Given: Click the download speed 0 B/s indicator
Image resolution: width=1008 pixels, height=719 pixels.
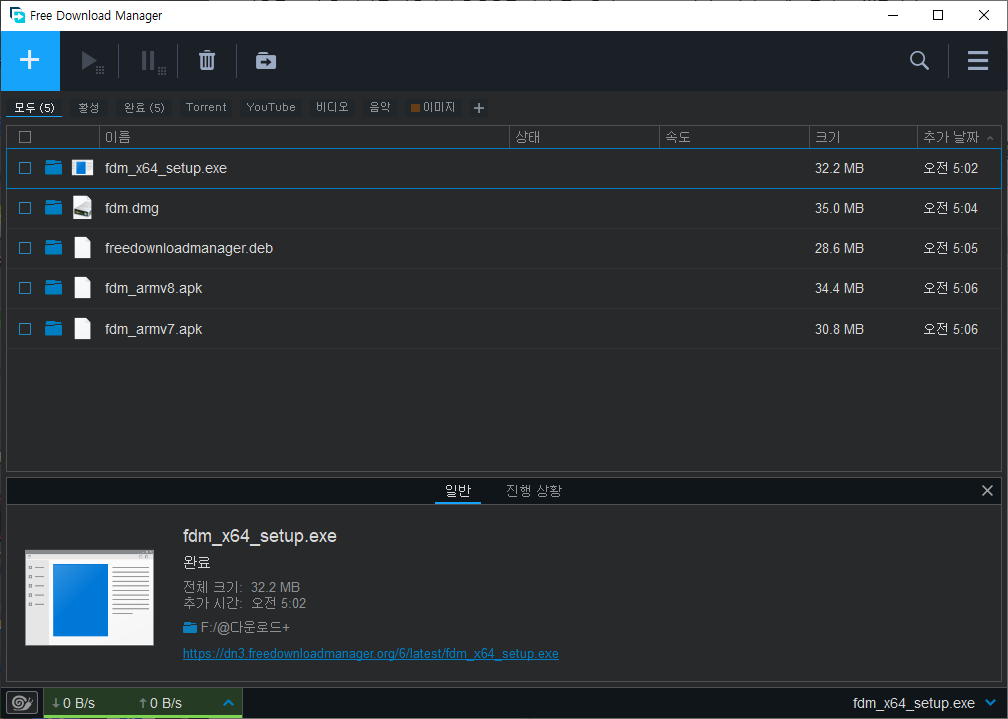Looking at the screenshot, I should pos(73,703).
